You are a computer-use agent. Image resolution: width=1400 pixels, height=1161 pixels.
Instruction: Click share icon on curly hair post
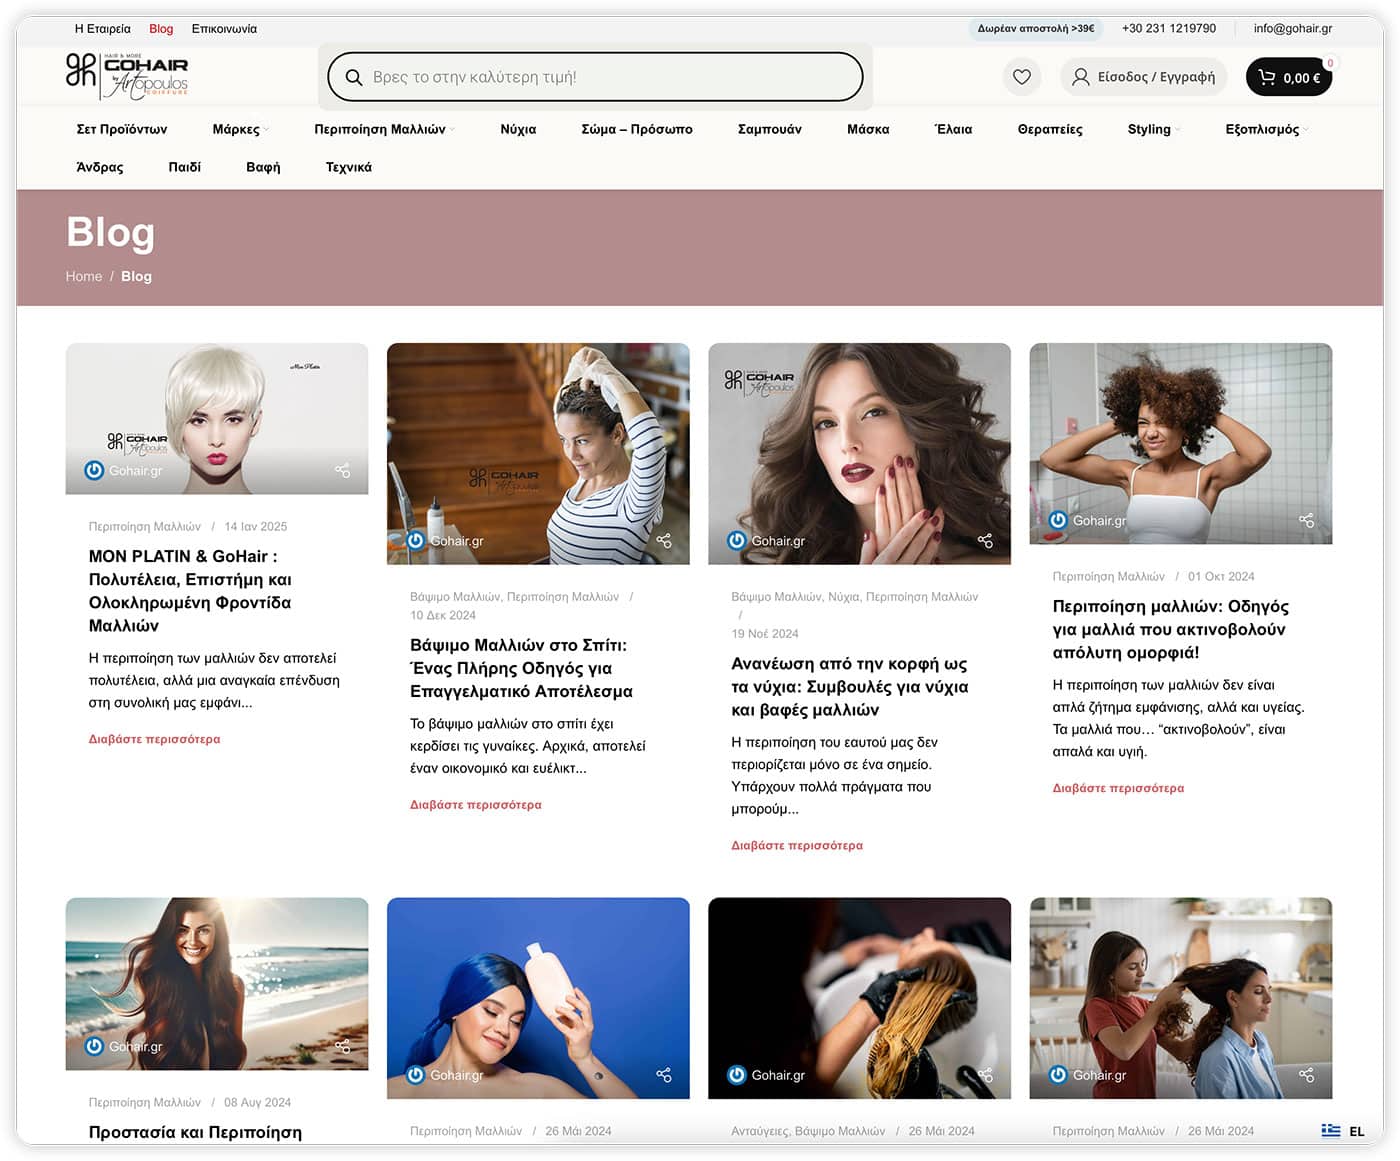pos(1306,520)
